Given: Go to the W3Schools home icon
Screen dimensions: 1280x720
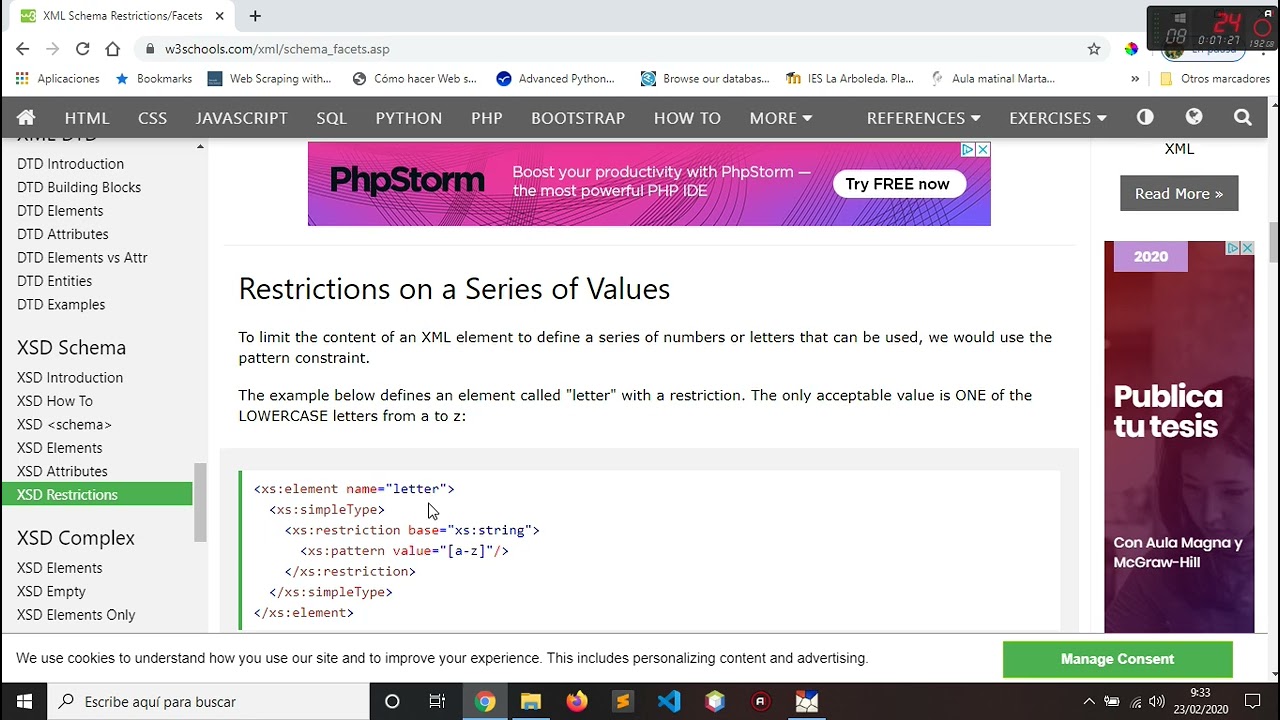Looking at the screenshot, I should point(26,117).
